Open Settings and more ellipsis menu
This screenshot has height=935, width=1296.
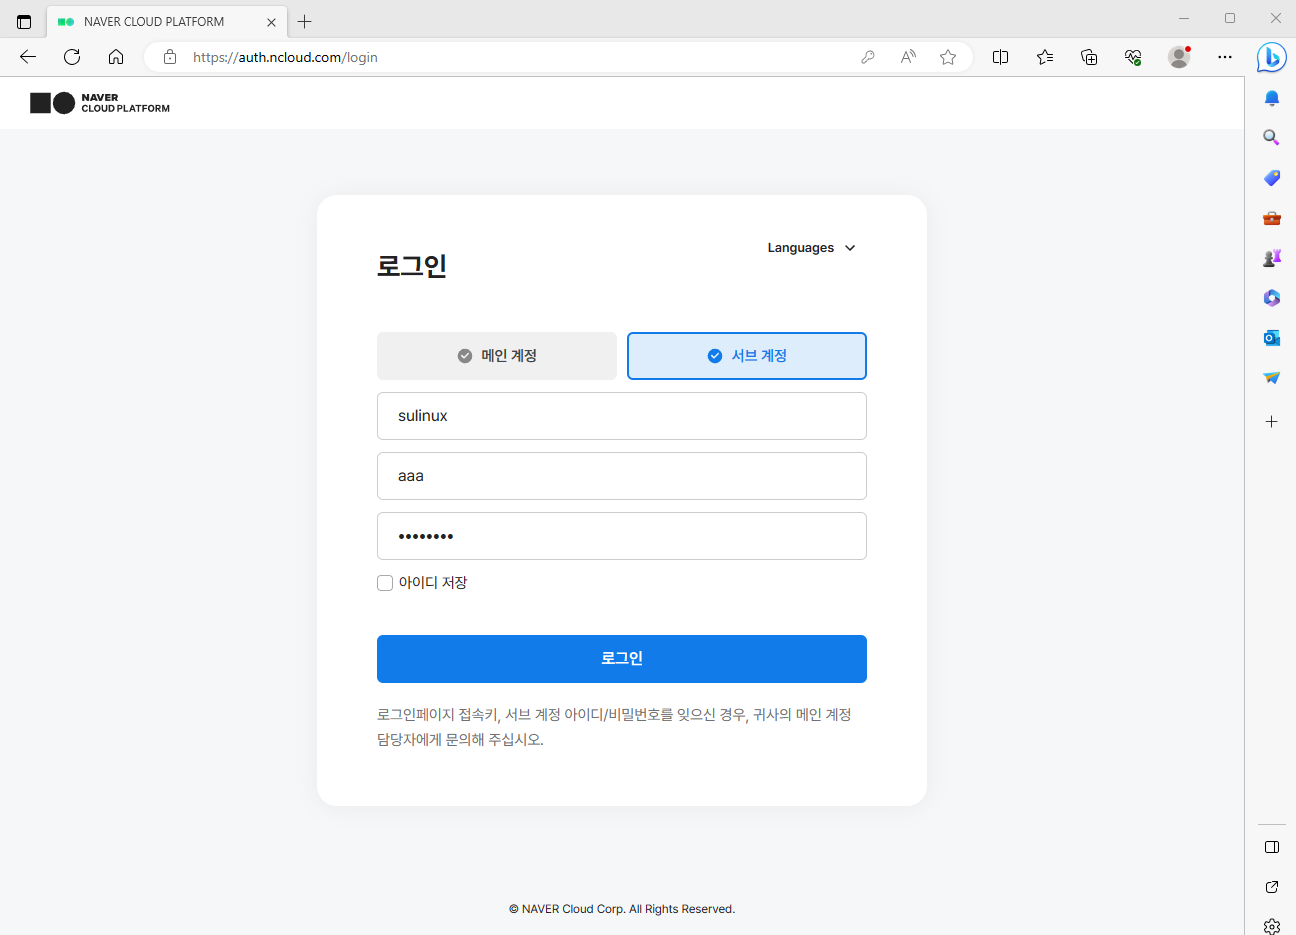pos(1225,57)
